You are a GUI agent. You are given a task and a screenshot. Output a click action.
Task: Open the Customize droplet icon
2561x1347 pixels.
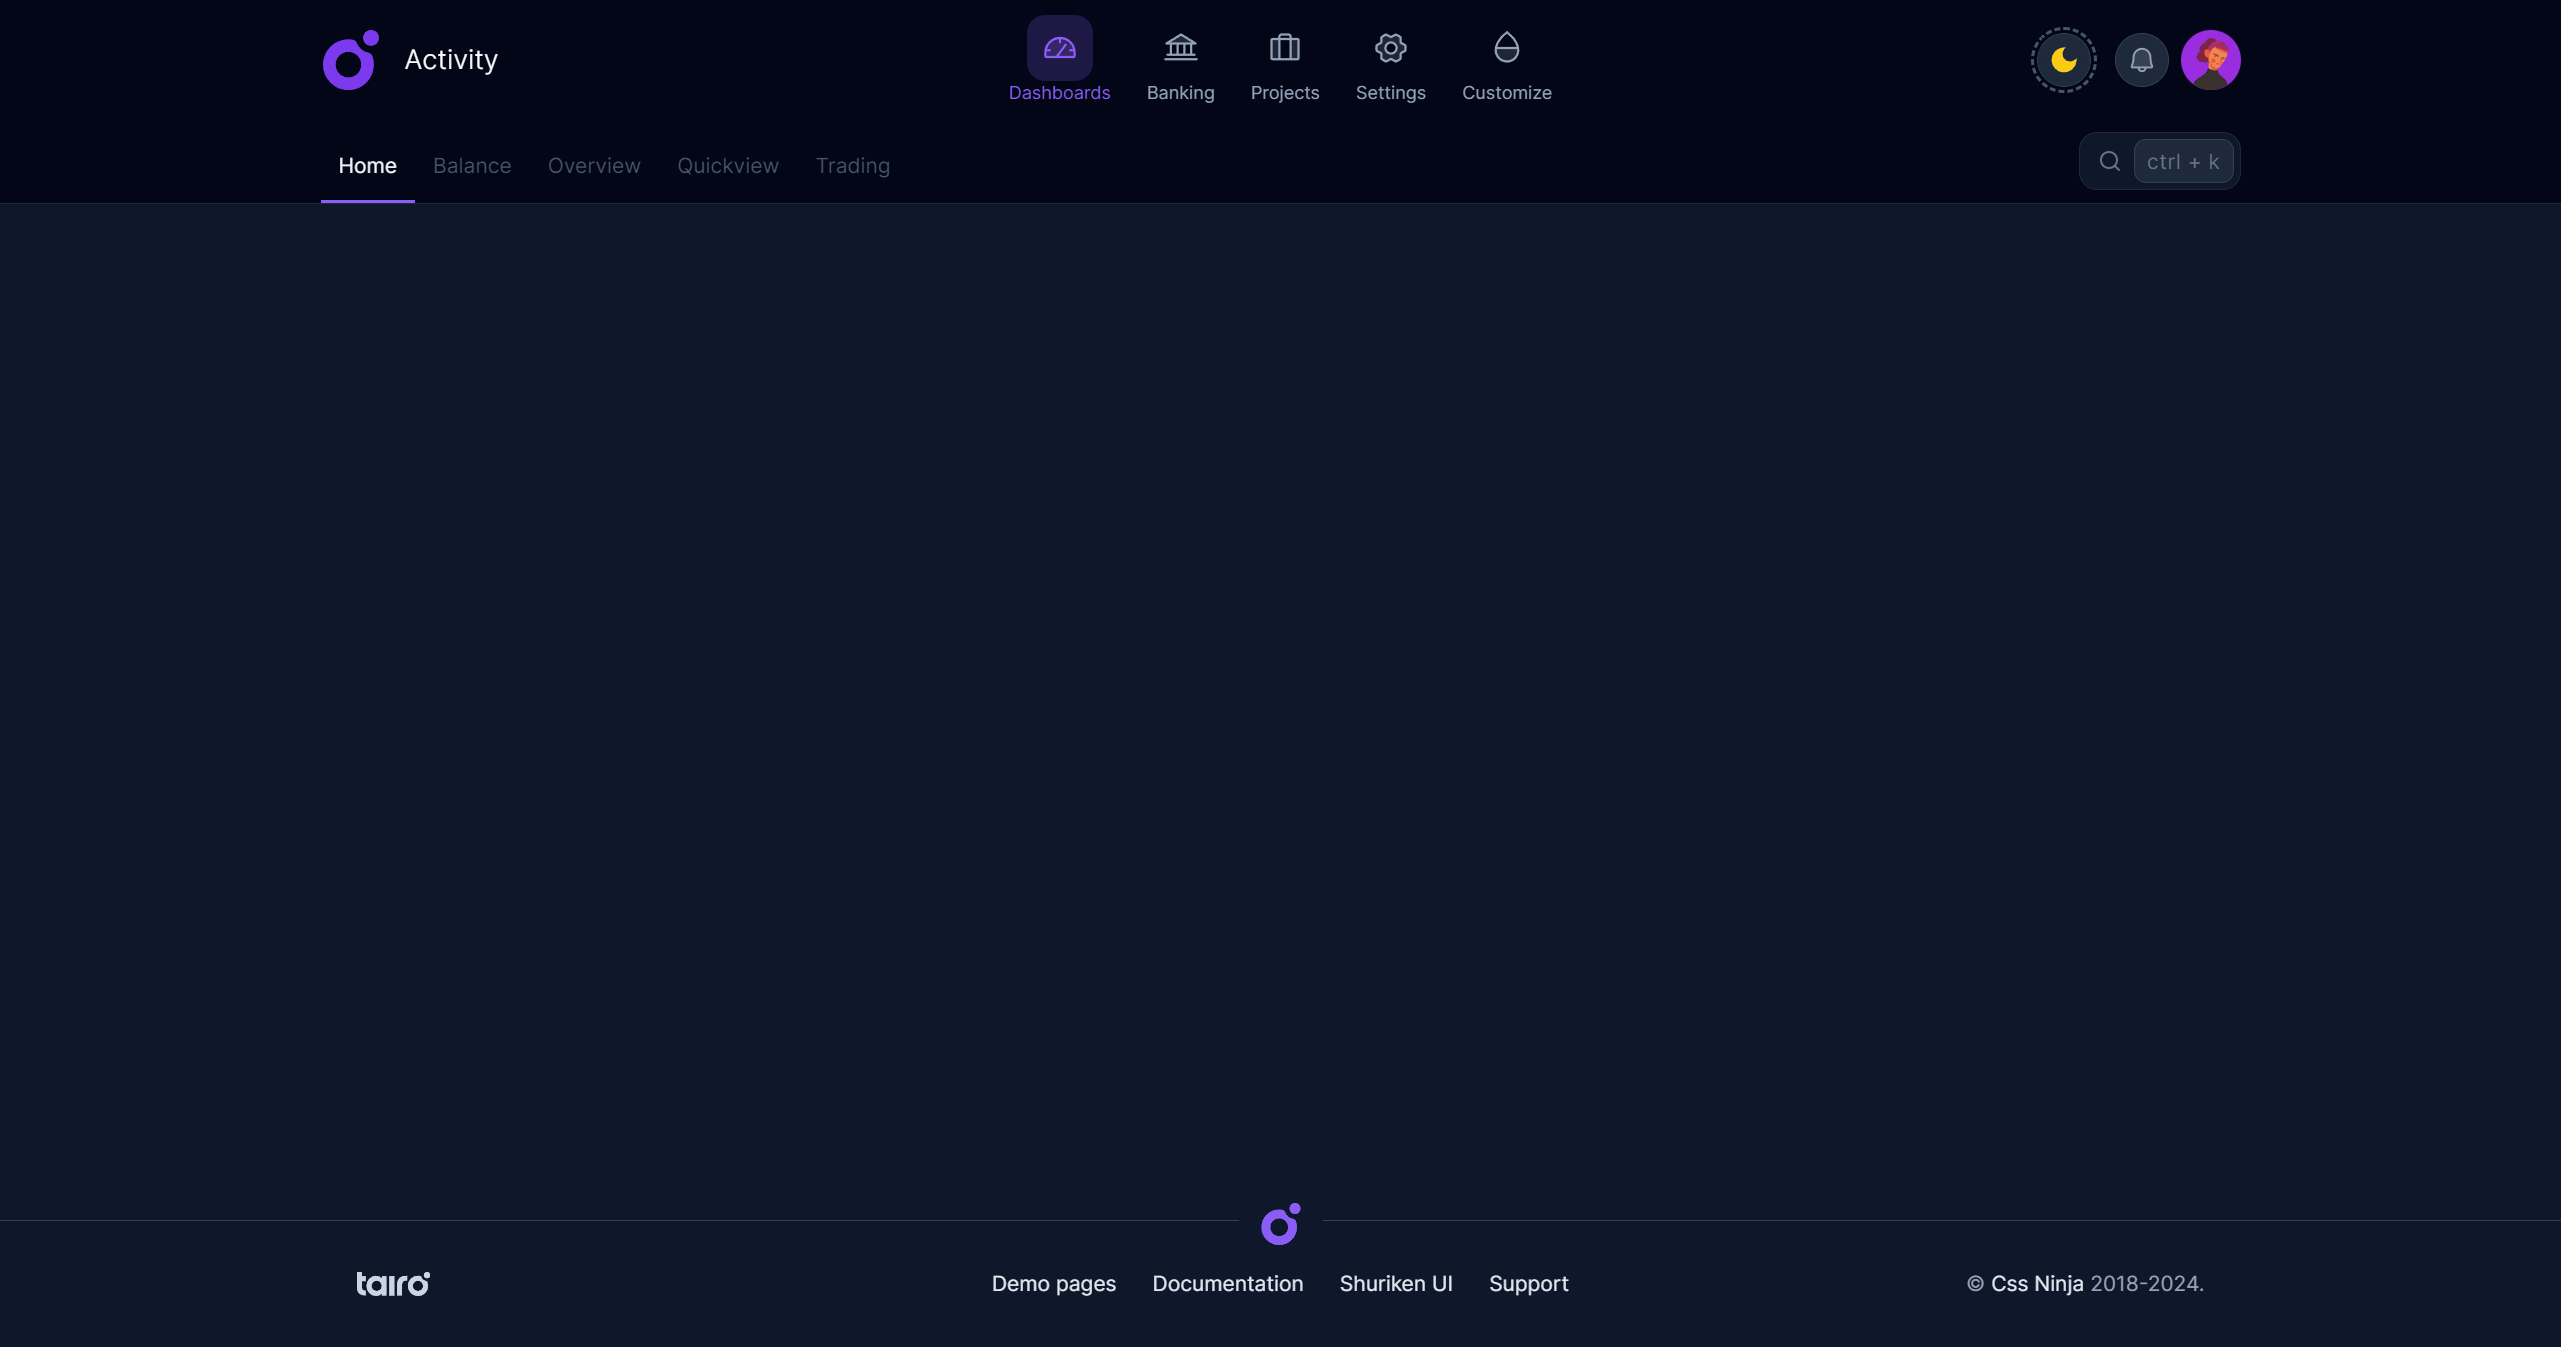(1506, 48)
